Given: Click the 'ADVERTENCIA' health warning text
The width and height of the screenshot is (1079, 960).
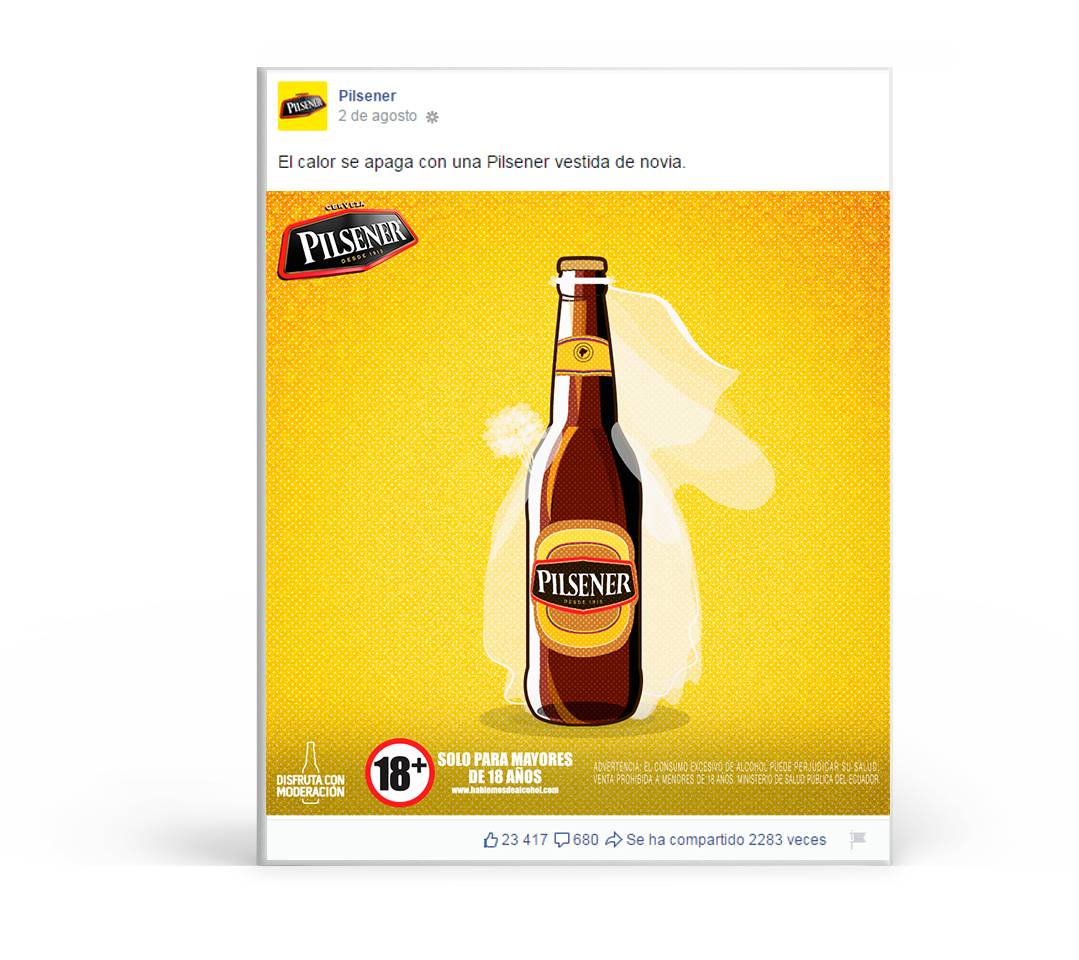Looking at the screenshot, I should [736, 773].
